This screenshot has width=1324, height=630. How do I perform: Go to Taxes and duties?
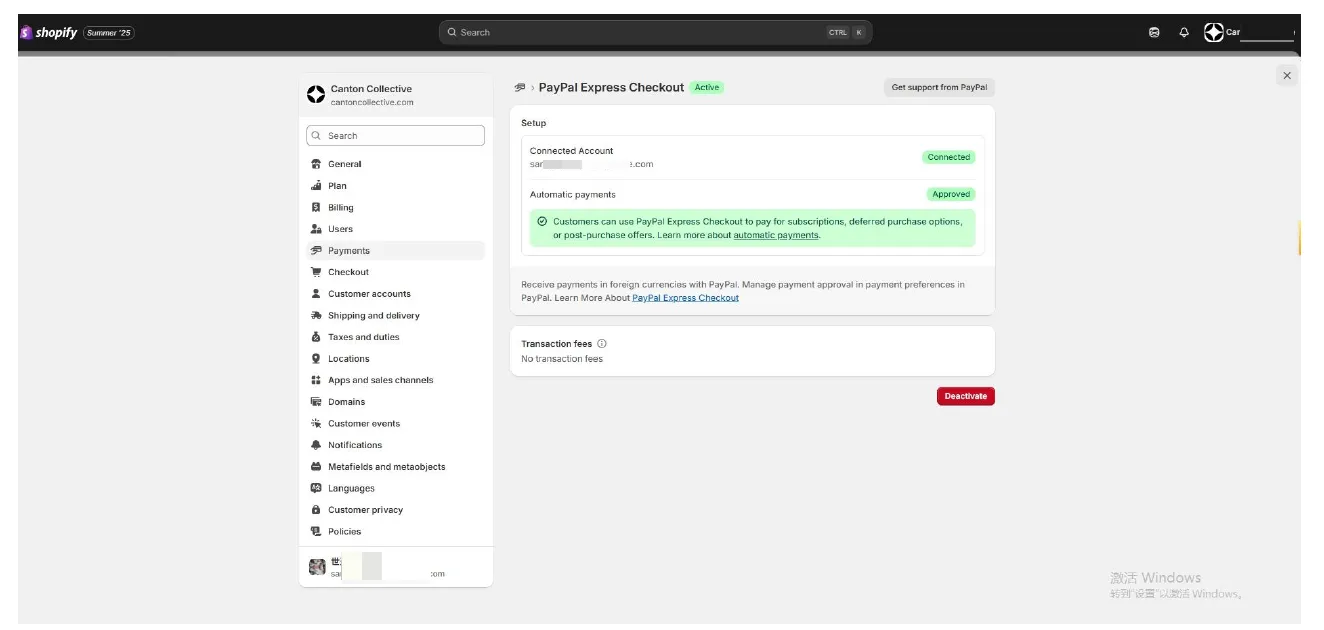click(395, 337)
